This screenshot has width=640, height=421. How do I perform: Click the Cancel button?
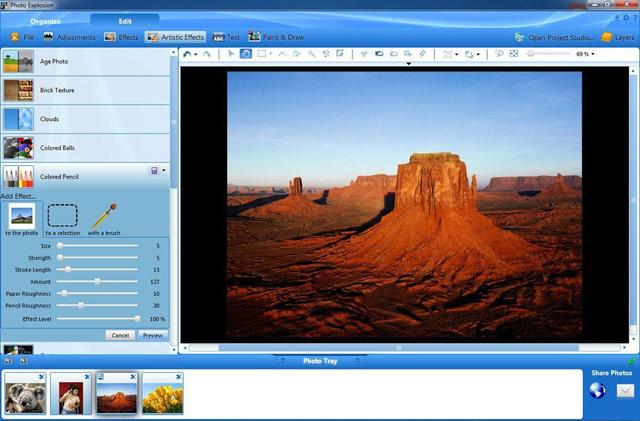pyautogui.click(x=120, y=335)
